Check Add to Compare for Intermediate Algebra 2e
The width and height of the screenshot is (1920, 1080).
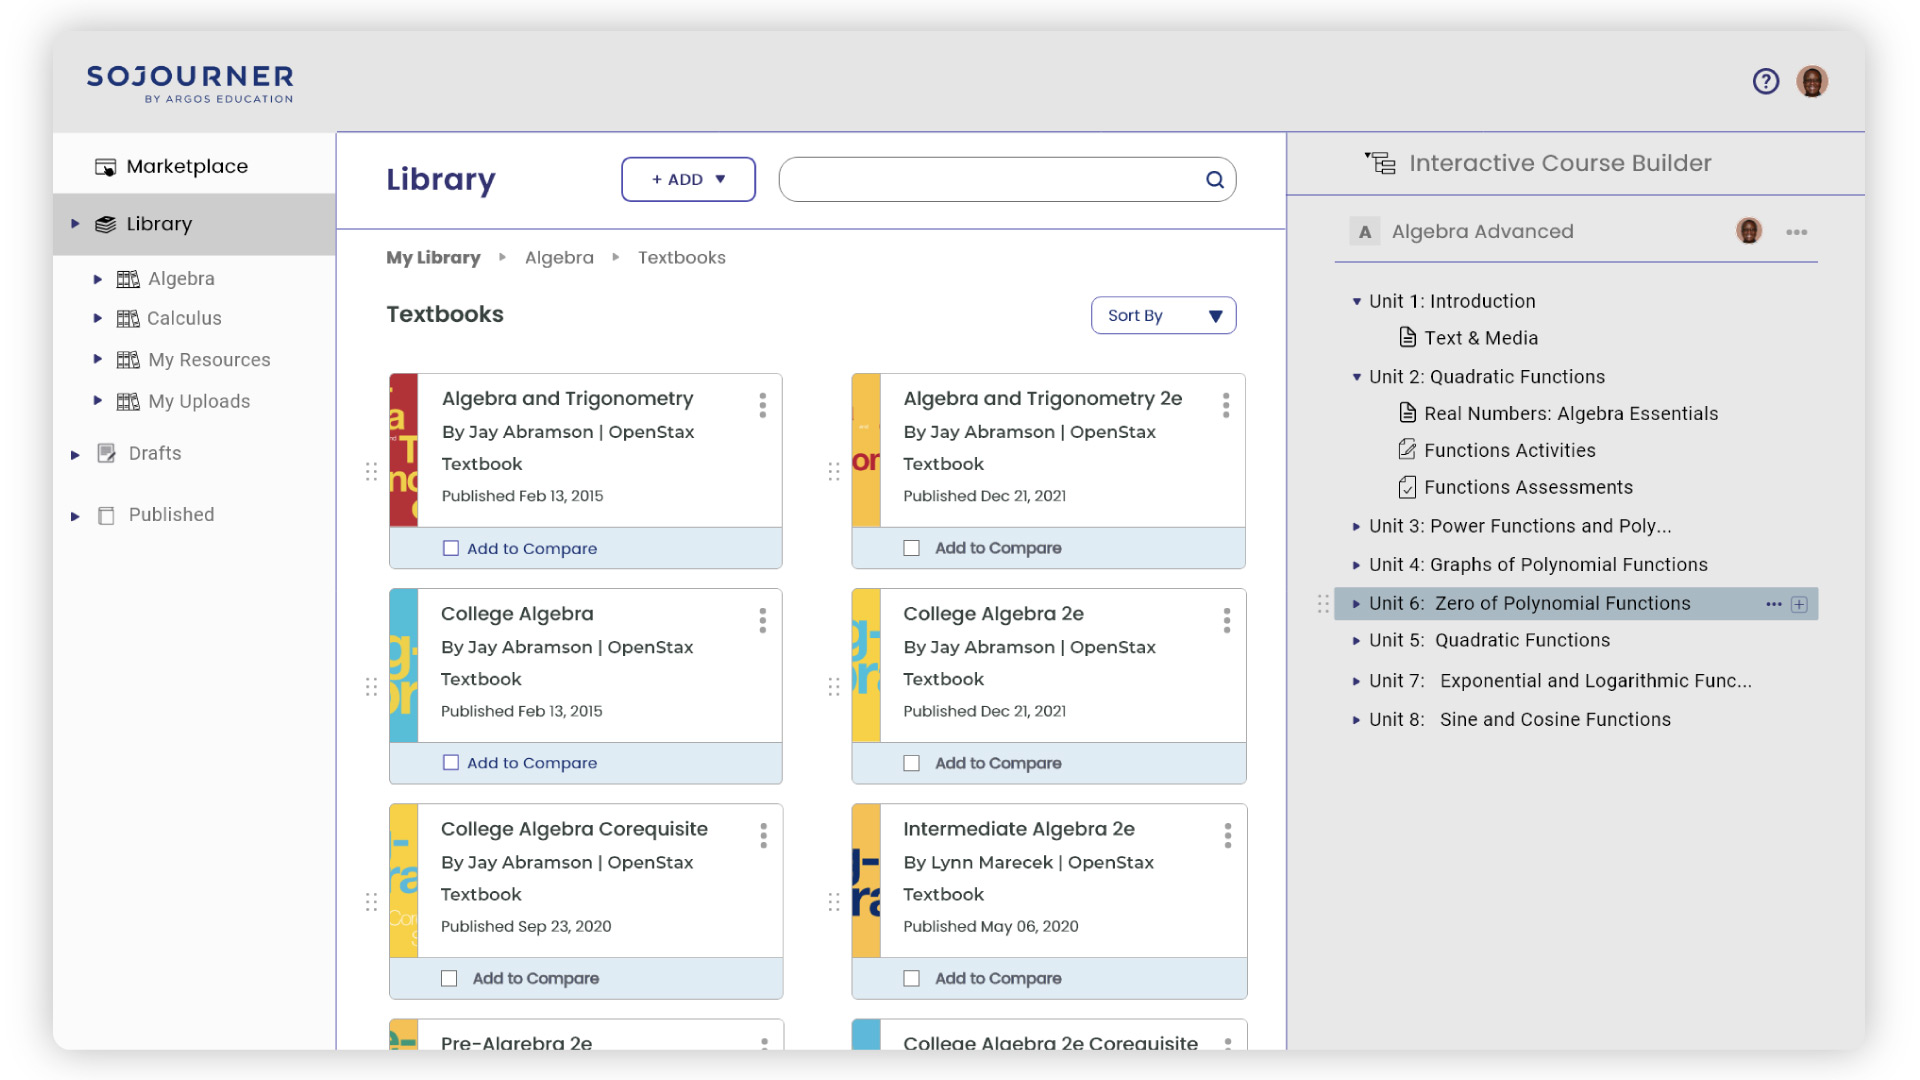pos(911,978)
